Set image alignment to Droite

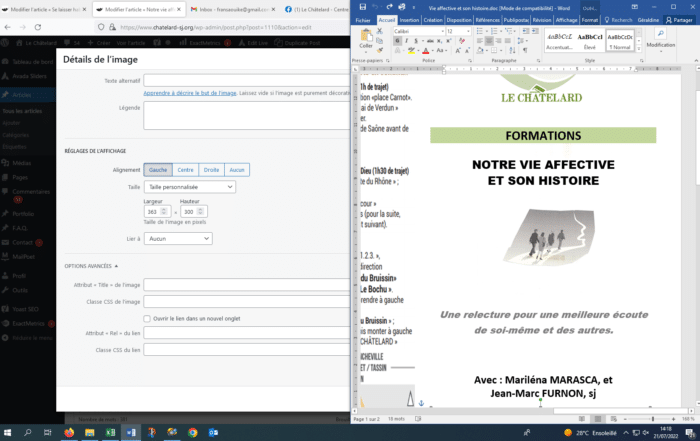coord(211,170)
